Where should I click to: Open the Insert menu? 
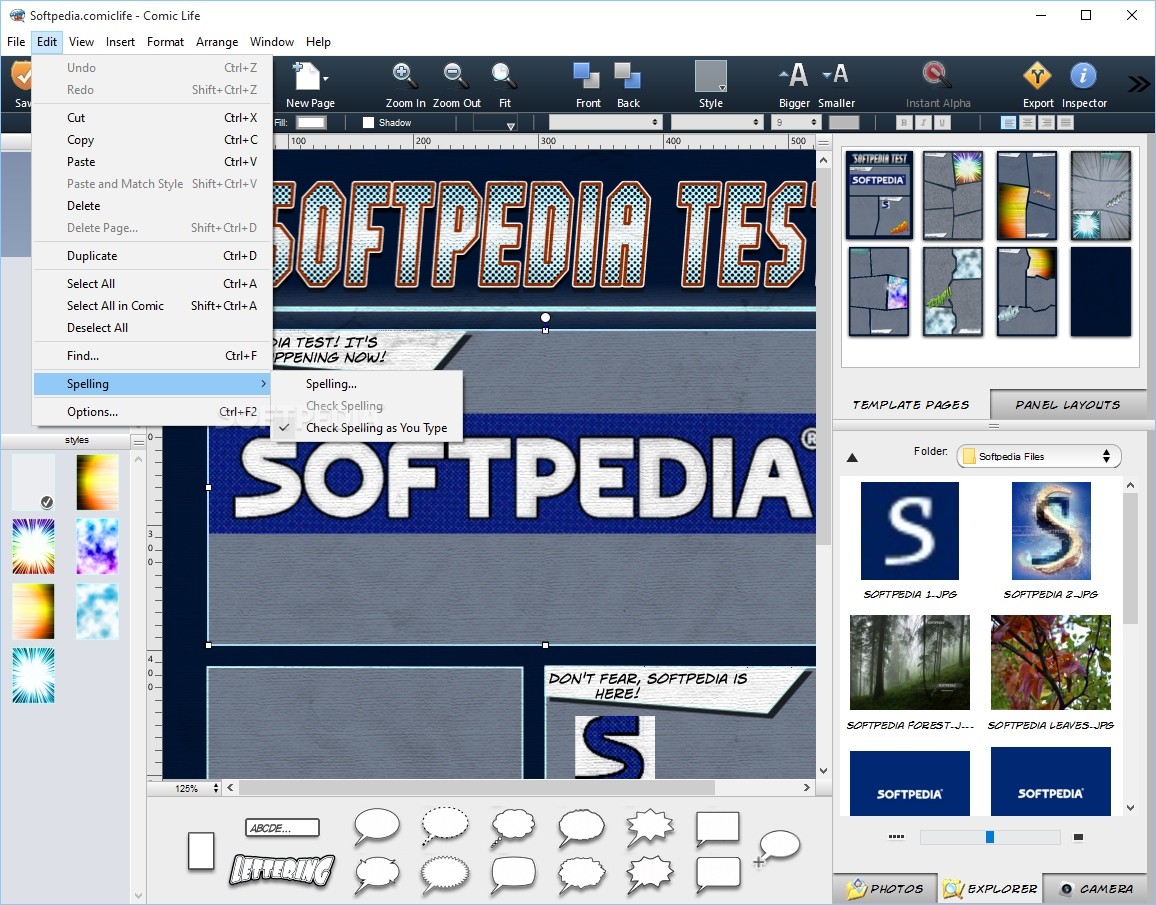pyautogui.click(x=120, y=42)
